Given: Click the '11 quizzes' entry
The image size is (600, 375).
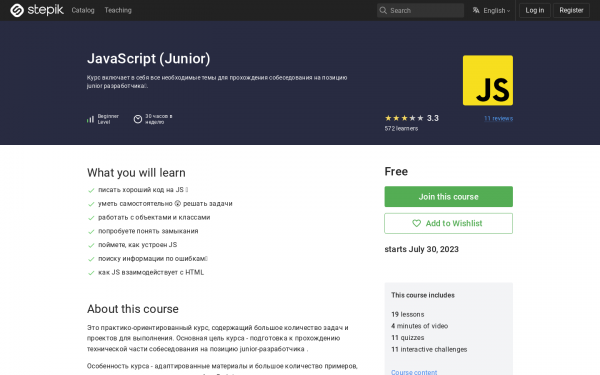Looking at the screenshot, I should [408, 338].
